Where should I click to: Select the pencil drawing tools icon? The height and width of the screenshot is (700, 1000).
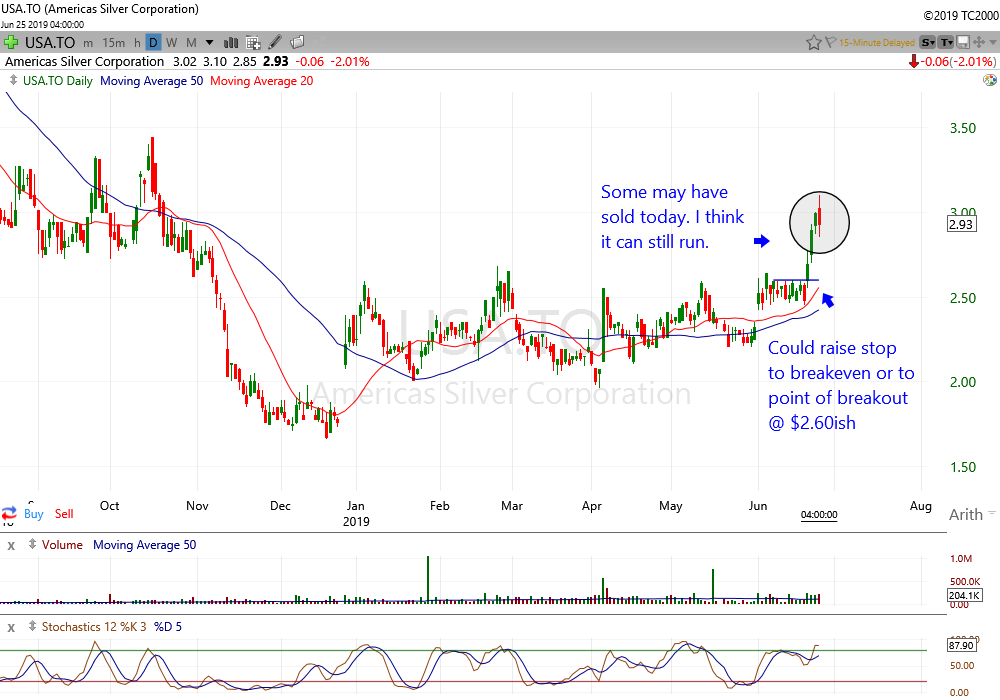(x=275, y=43)
